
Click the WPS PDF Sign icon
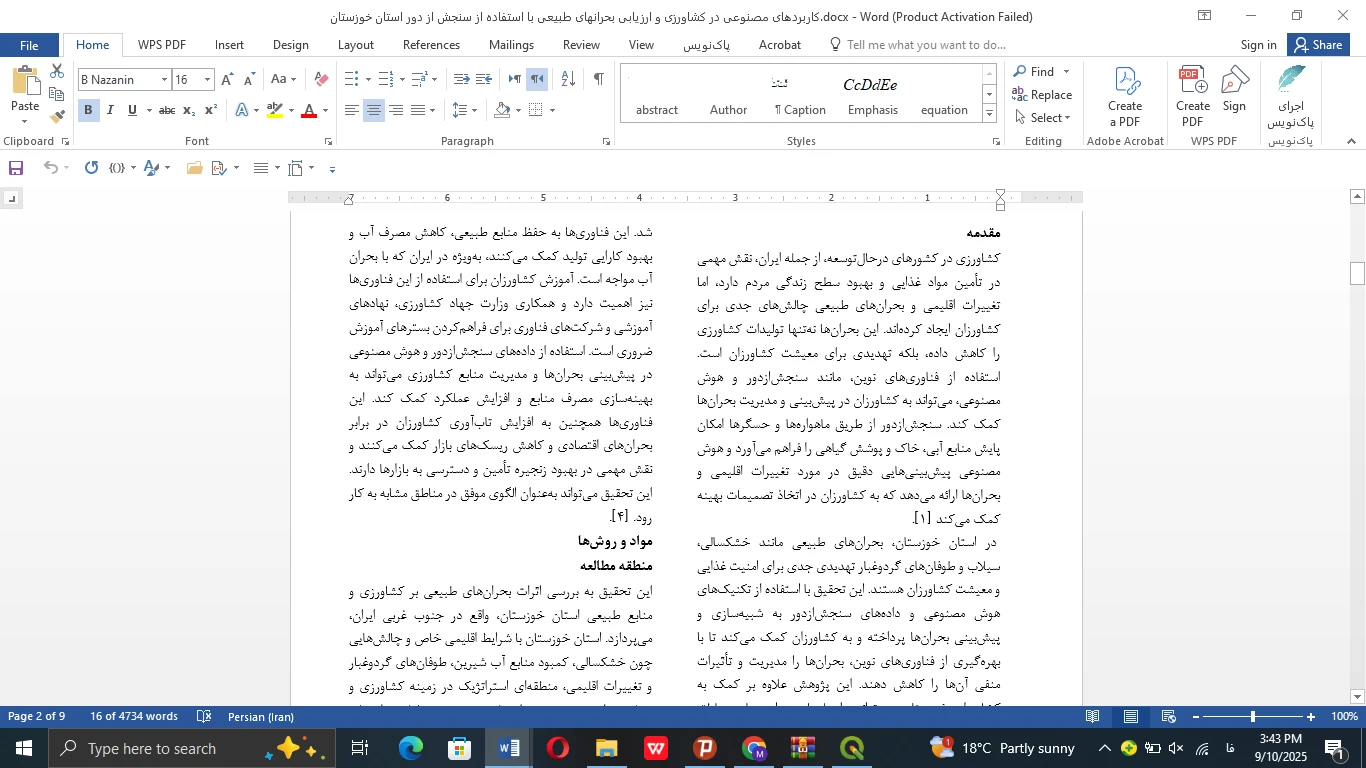click(x=1235, y=90)
